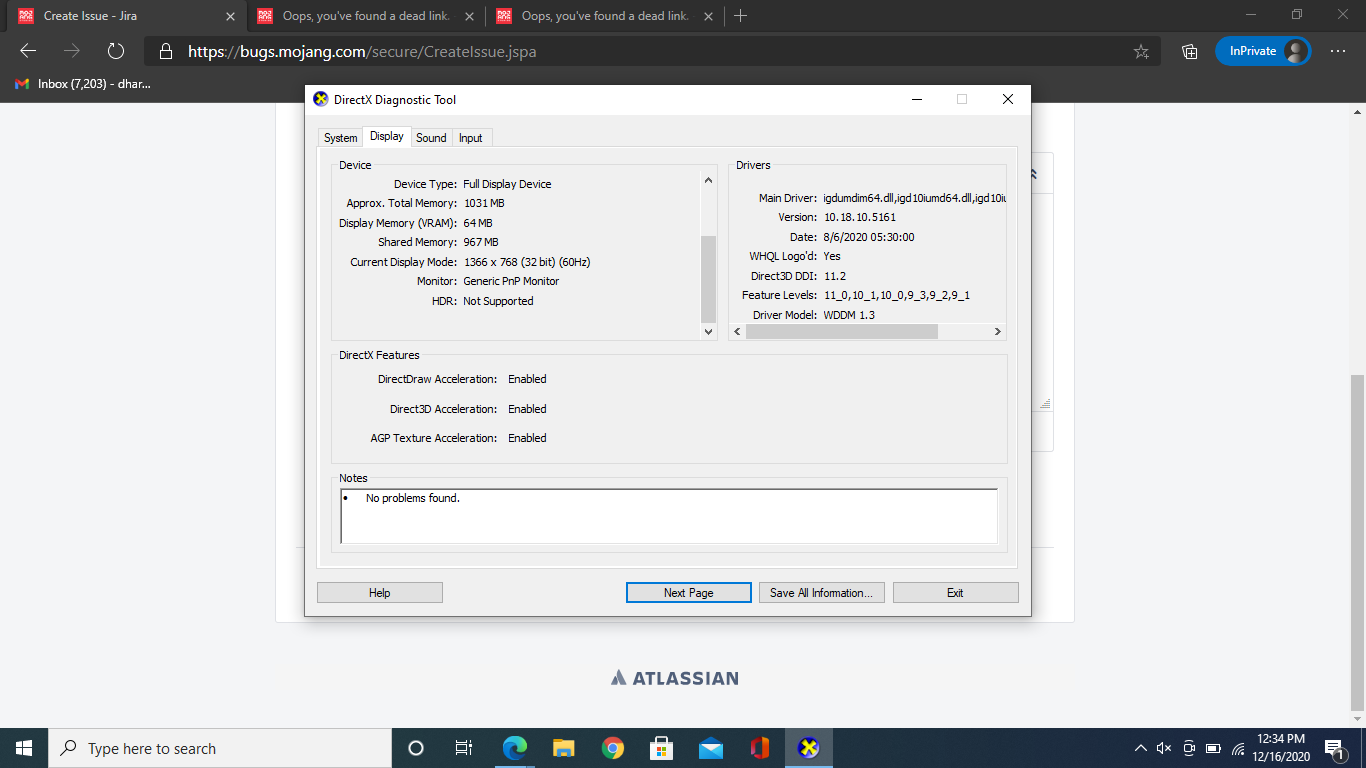Click DirectX Diagnostic Tool taskbar icon

[x=809, y=748]
